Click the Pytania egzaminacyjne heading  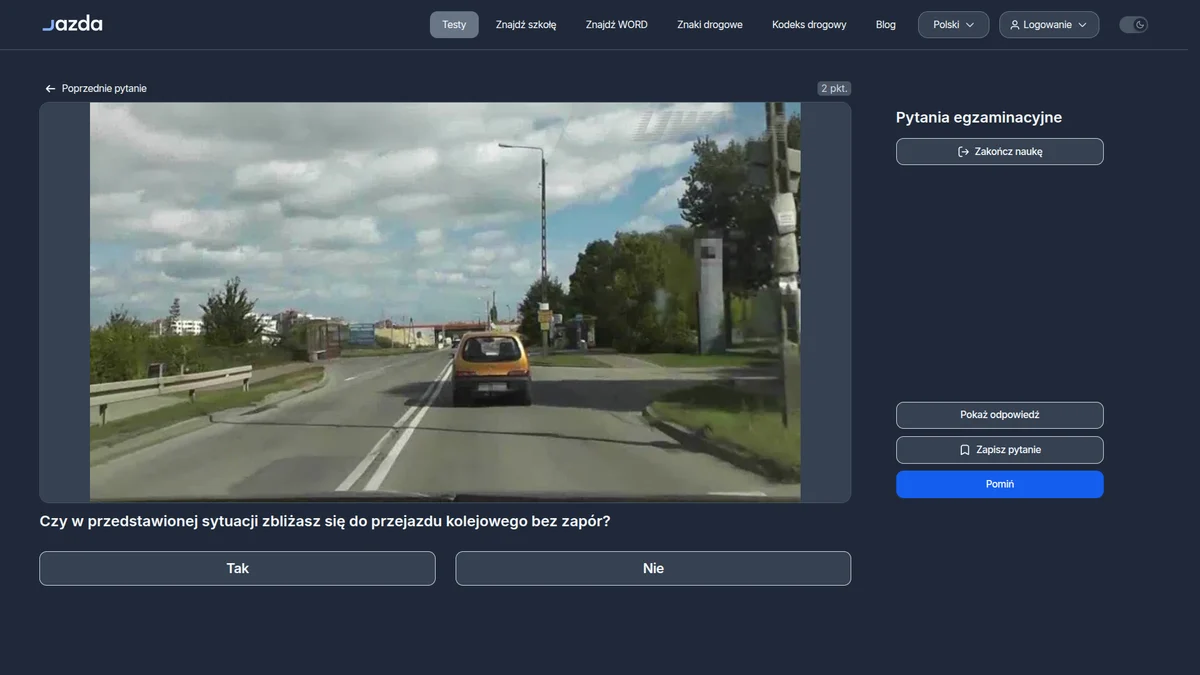(x=979, y=117)
